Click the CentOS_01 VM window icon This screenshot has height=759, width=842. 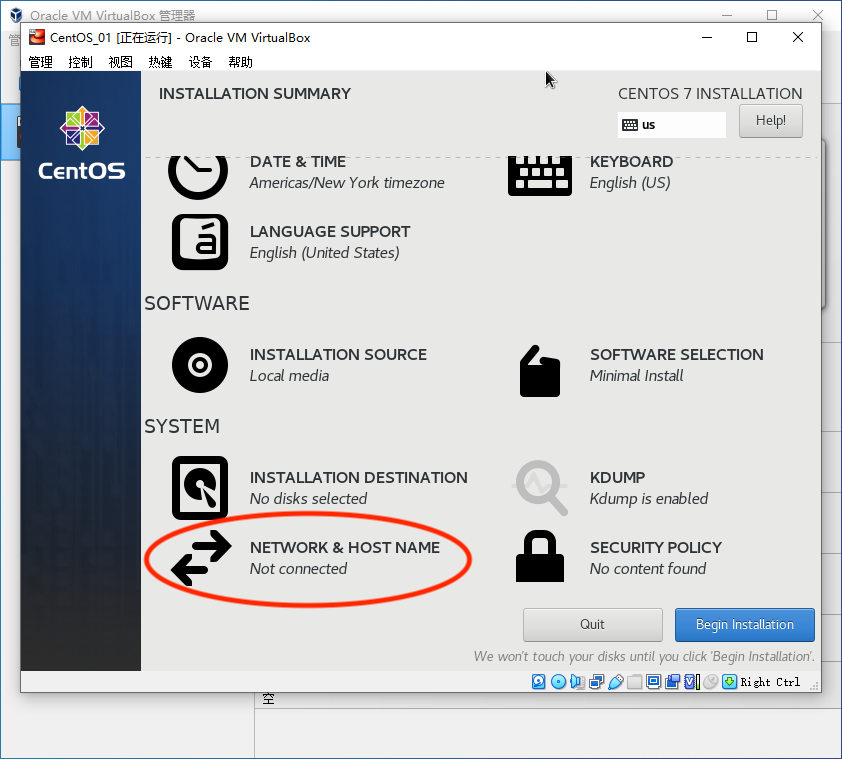pos(37,37)
